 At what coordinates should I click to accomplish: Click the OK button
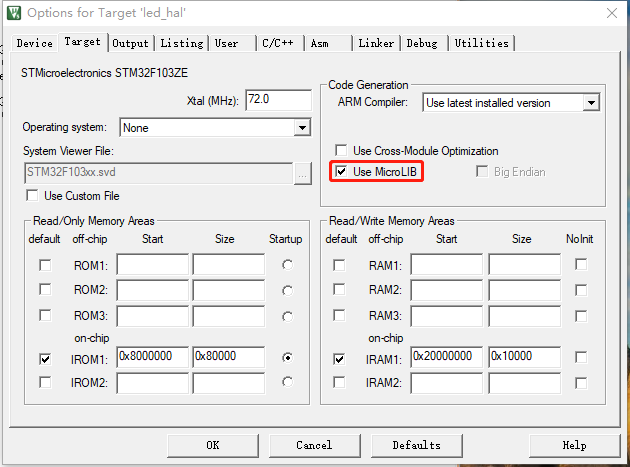click(x=213, y=445)
